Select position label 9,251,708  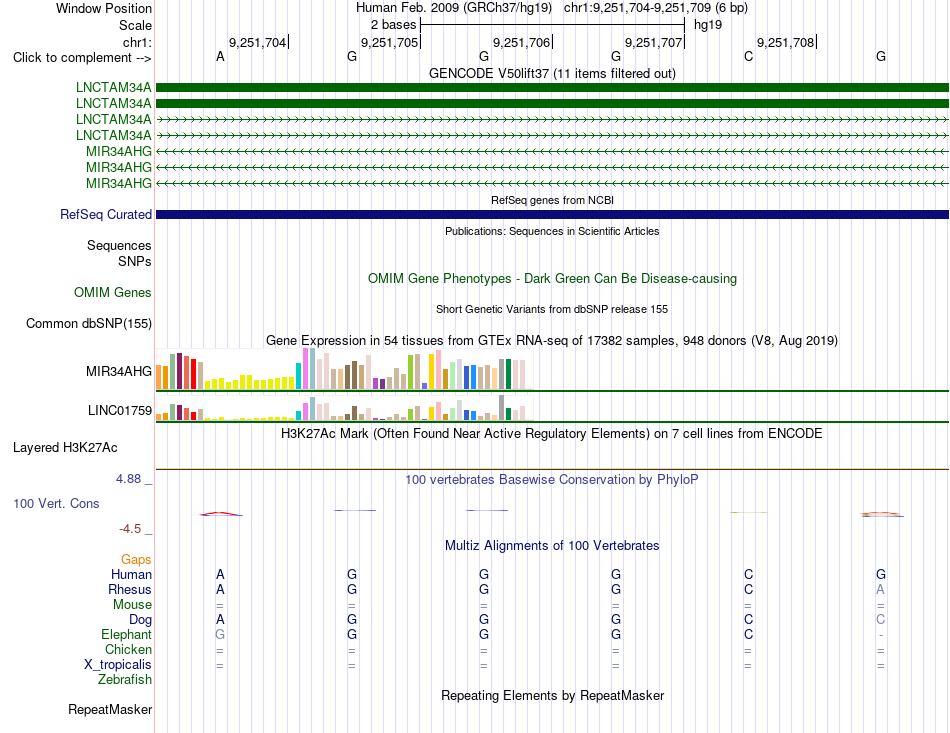click(786, 42)
